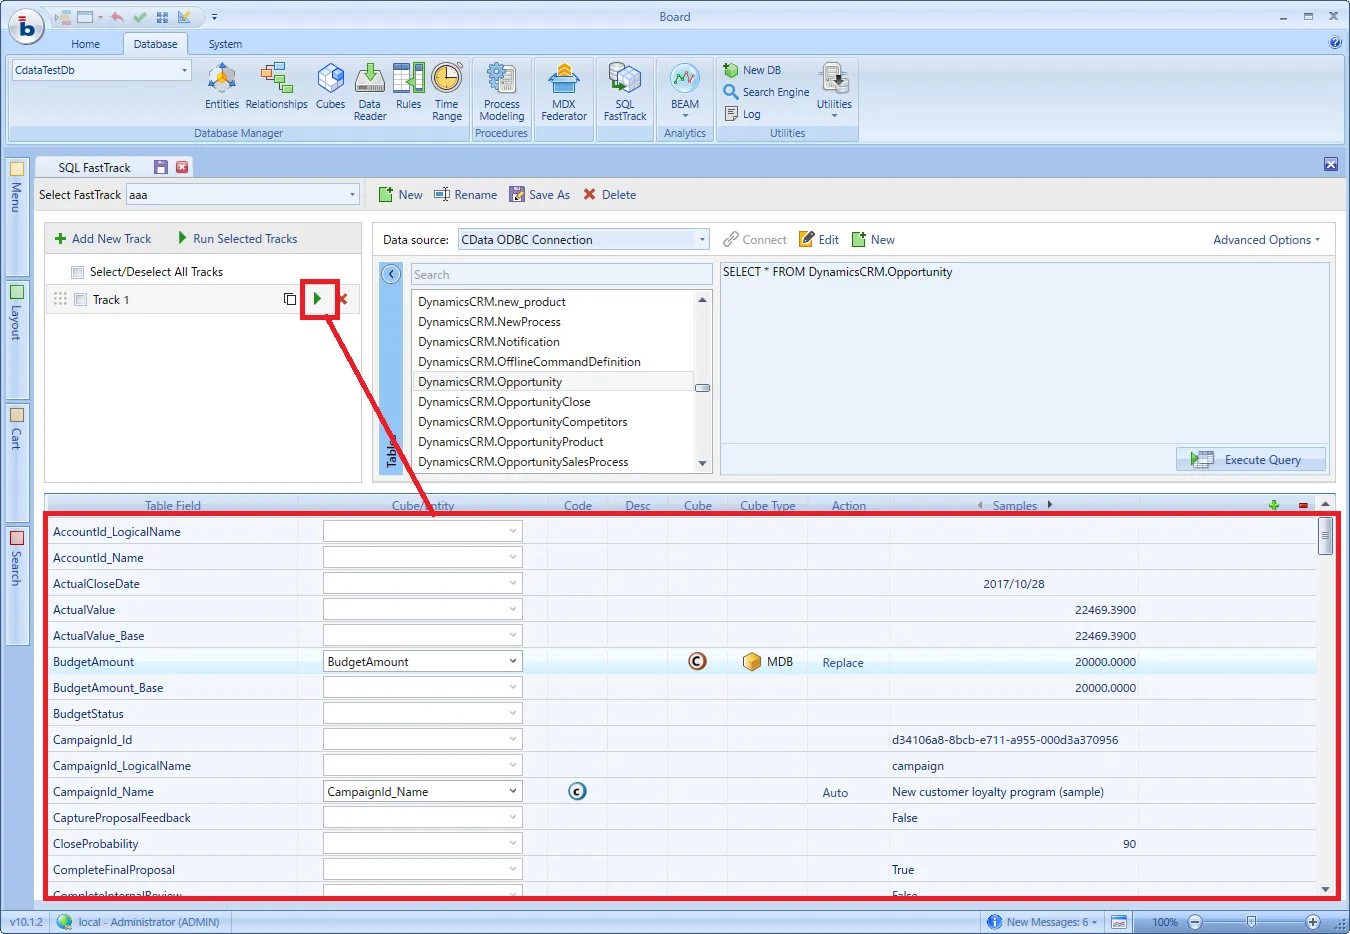The height and width of the screenshot is (934, 1350).
Task: Open the Data Reader tool
Action: click(x=369, y=79)
